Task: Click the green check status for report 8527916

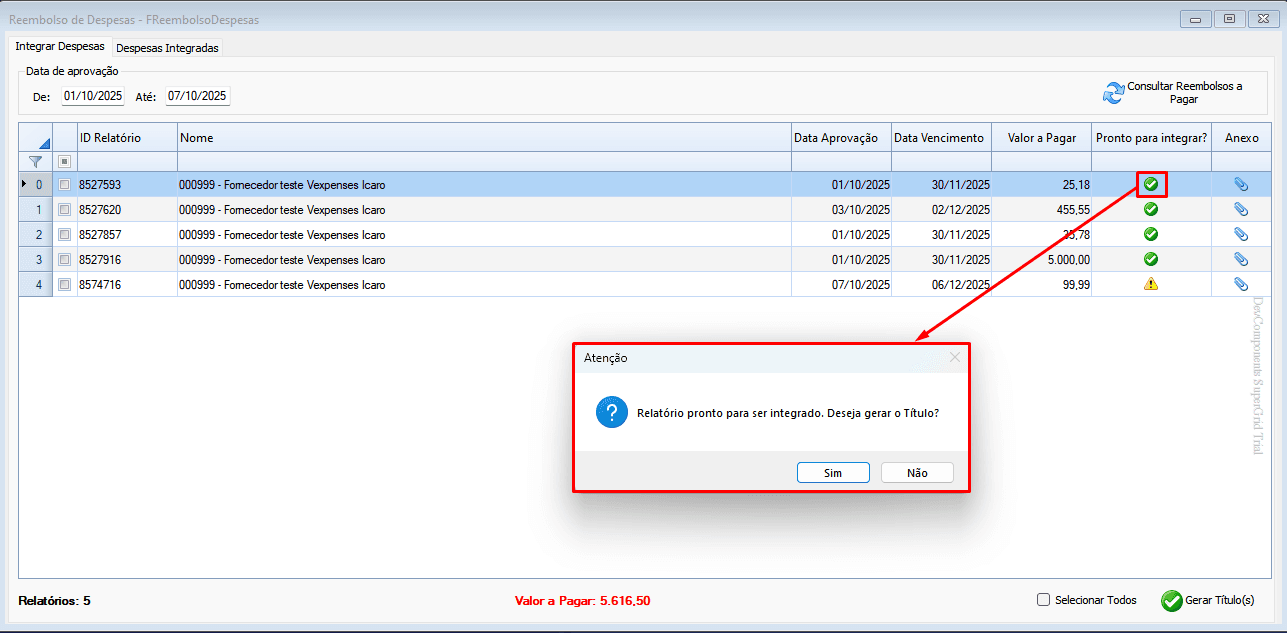Action: [x=1151, y=259]
